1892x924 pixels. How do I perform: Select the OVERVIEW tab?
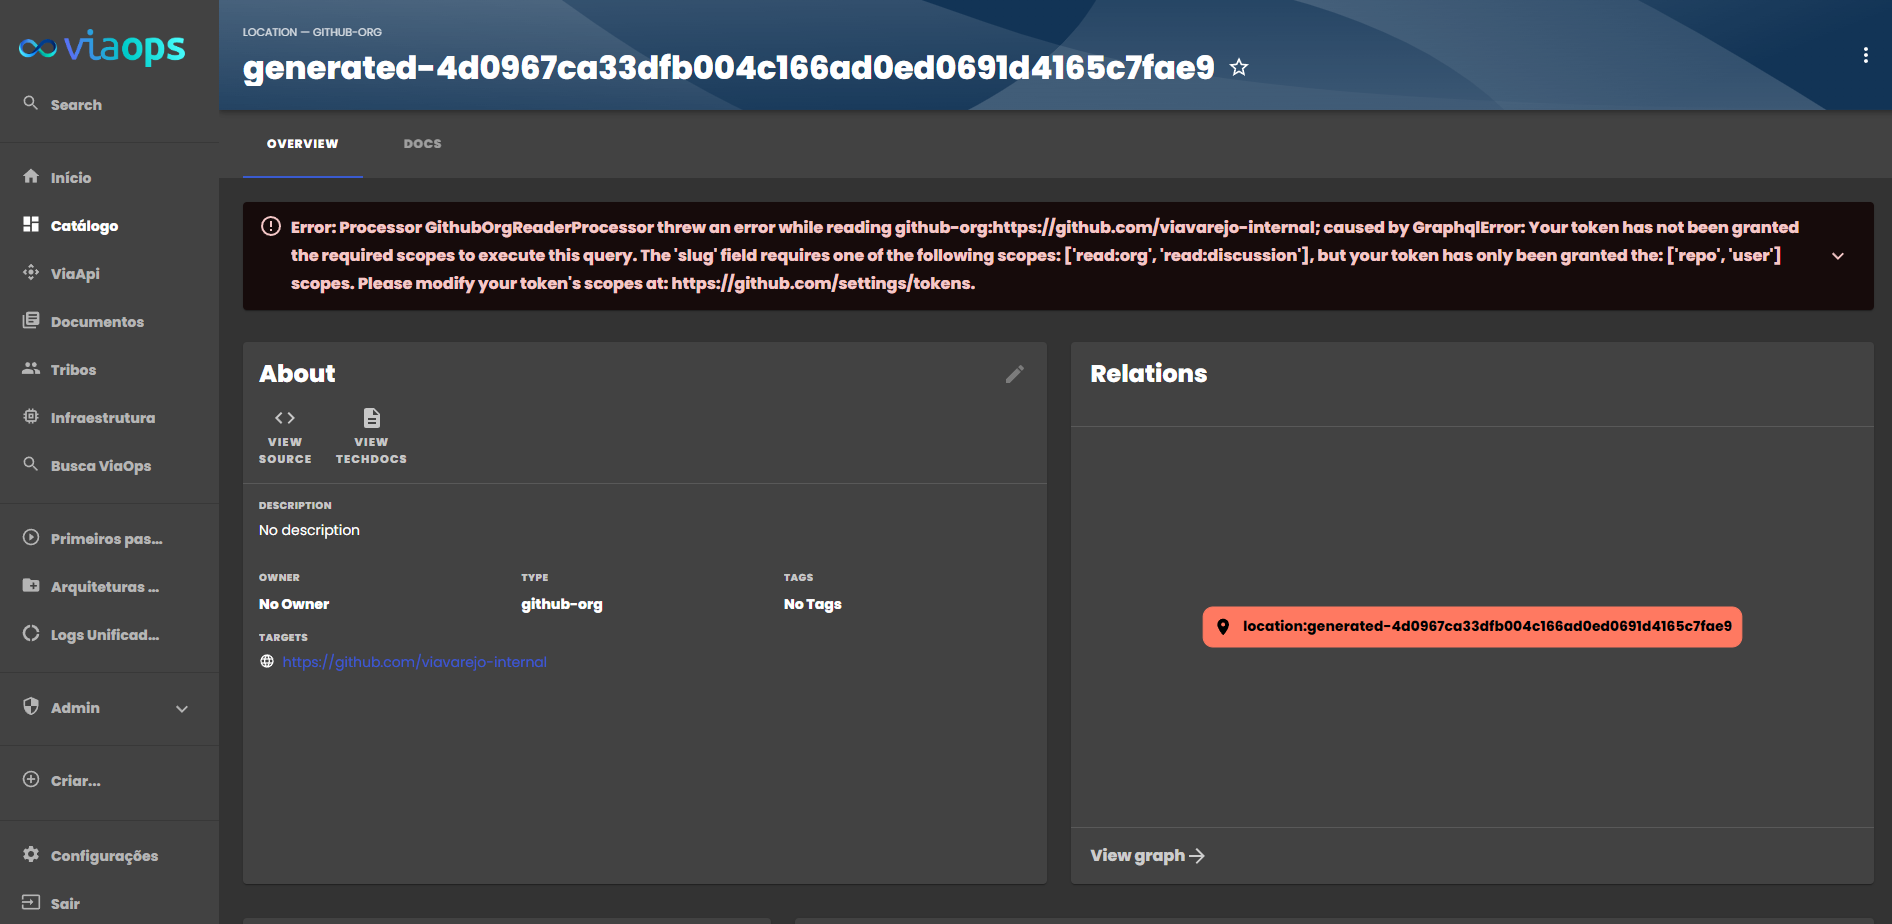[x=302, y=143]
